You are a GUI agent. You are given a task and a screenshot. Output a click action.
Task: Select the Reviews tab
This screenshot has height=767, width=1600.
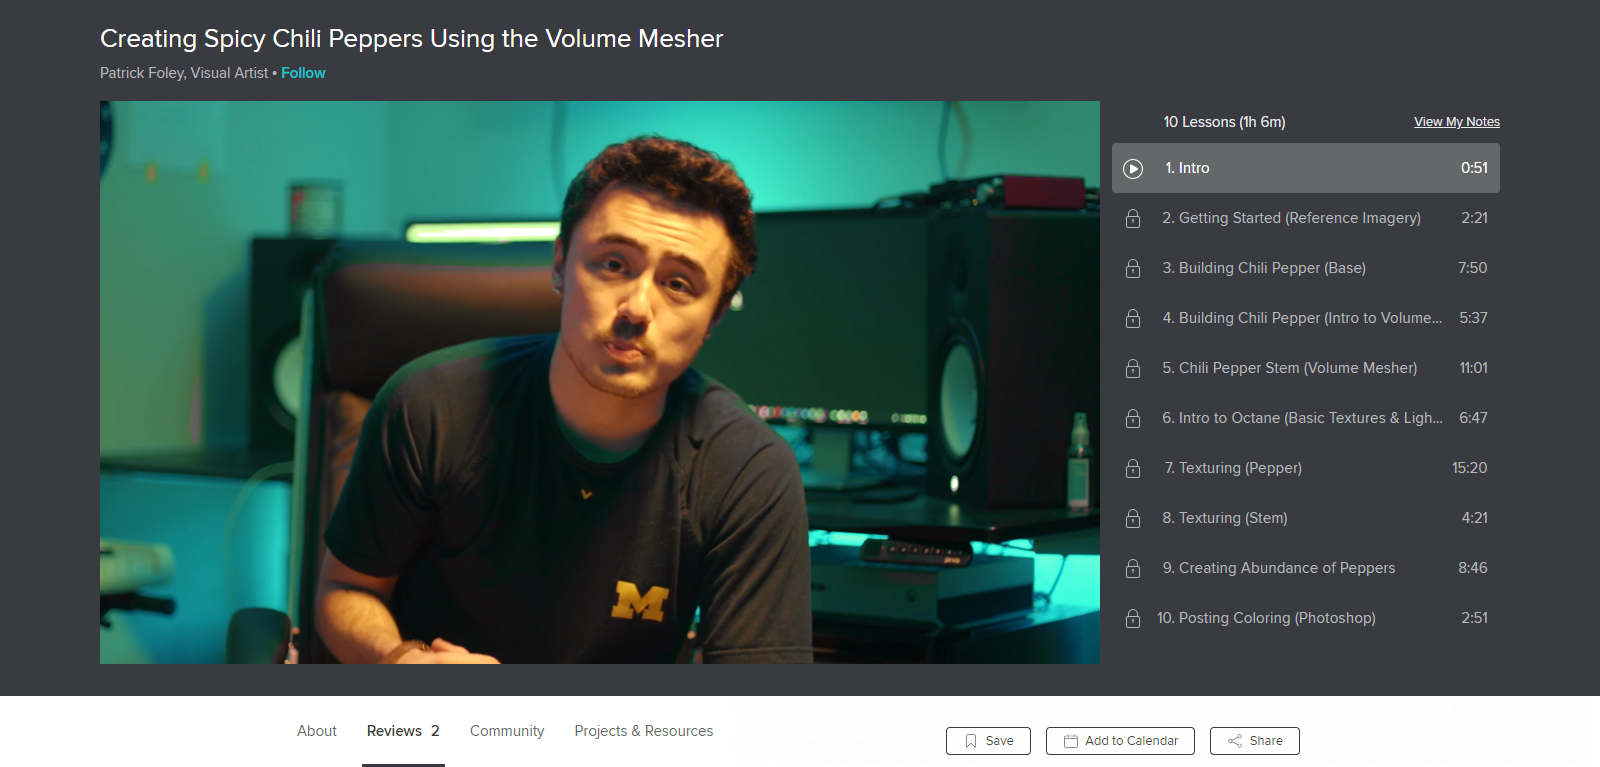(403, 731)
